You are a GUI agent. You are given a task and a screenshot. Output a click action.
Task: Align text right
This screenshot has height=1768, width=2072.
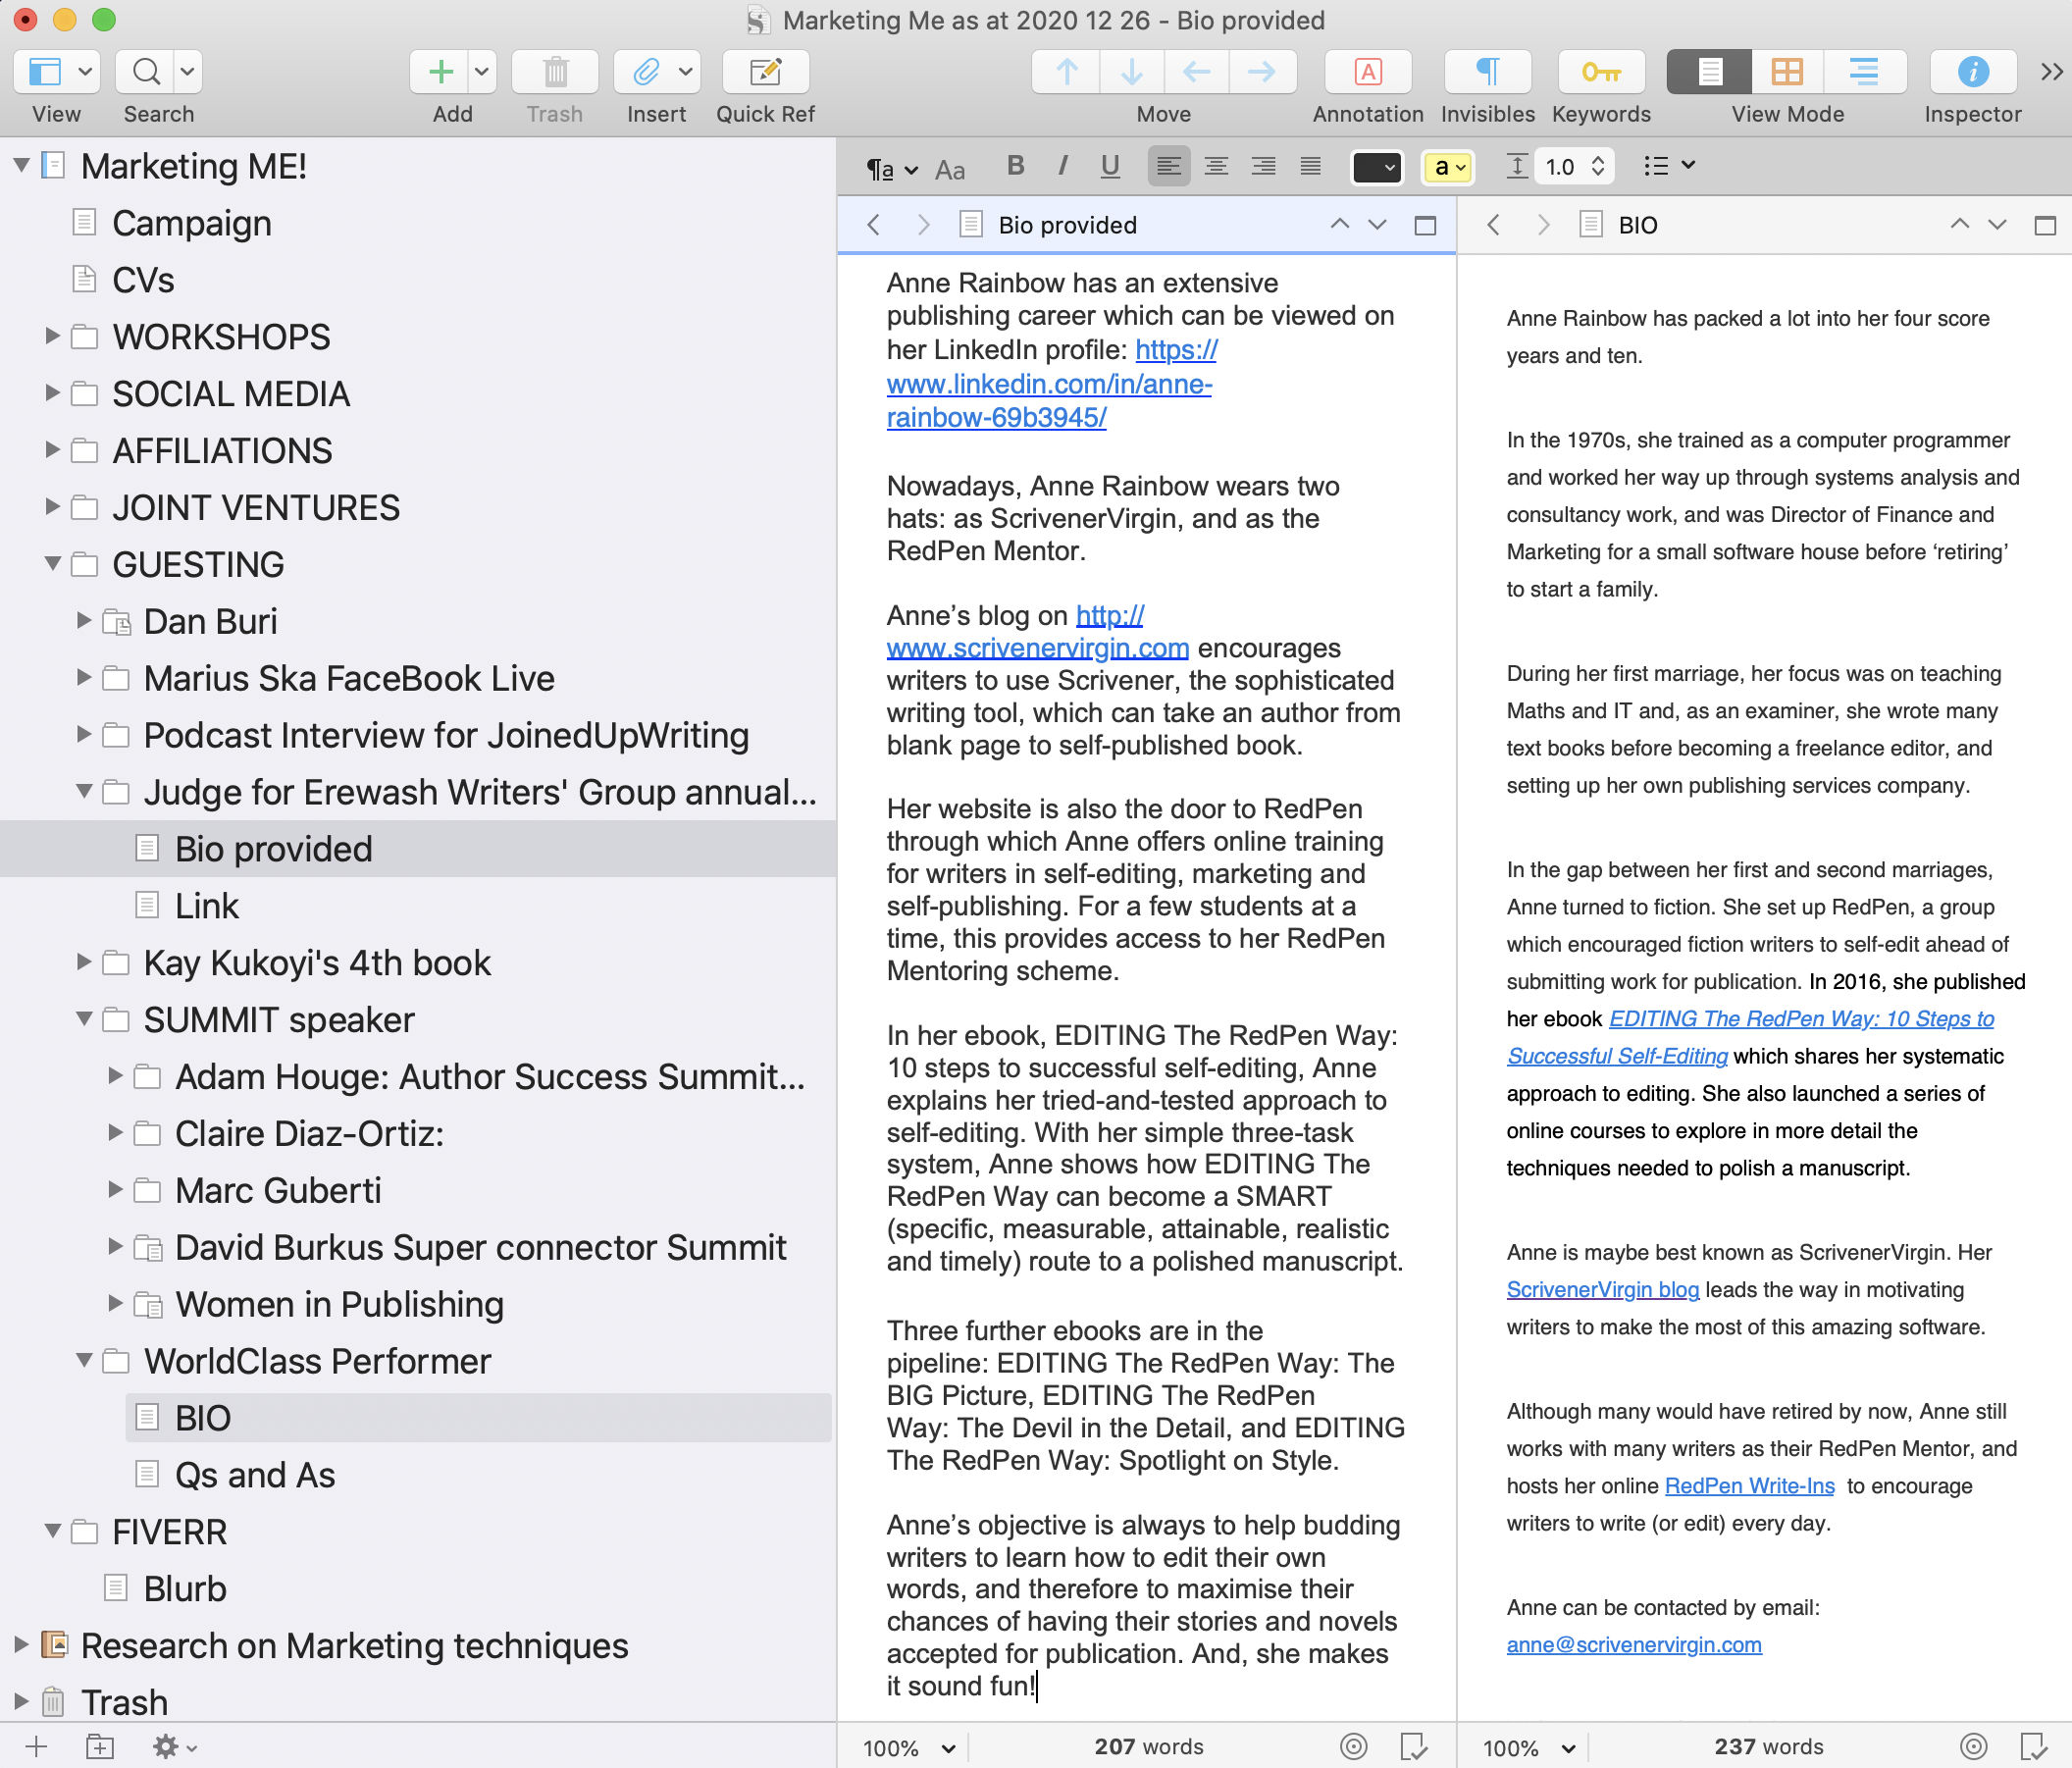(1263, 166)
